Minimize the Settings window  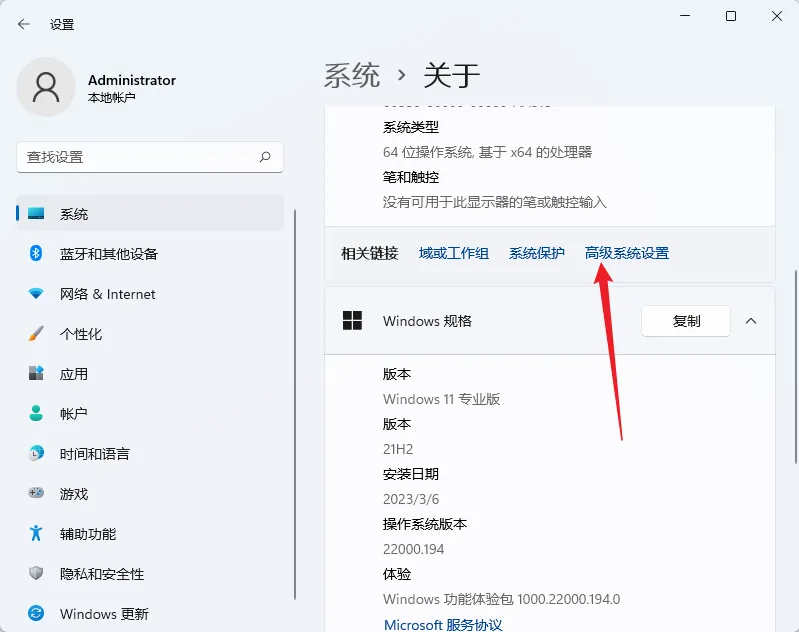tap(685, 16)
